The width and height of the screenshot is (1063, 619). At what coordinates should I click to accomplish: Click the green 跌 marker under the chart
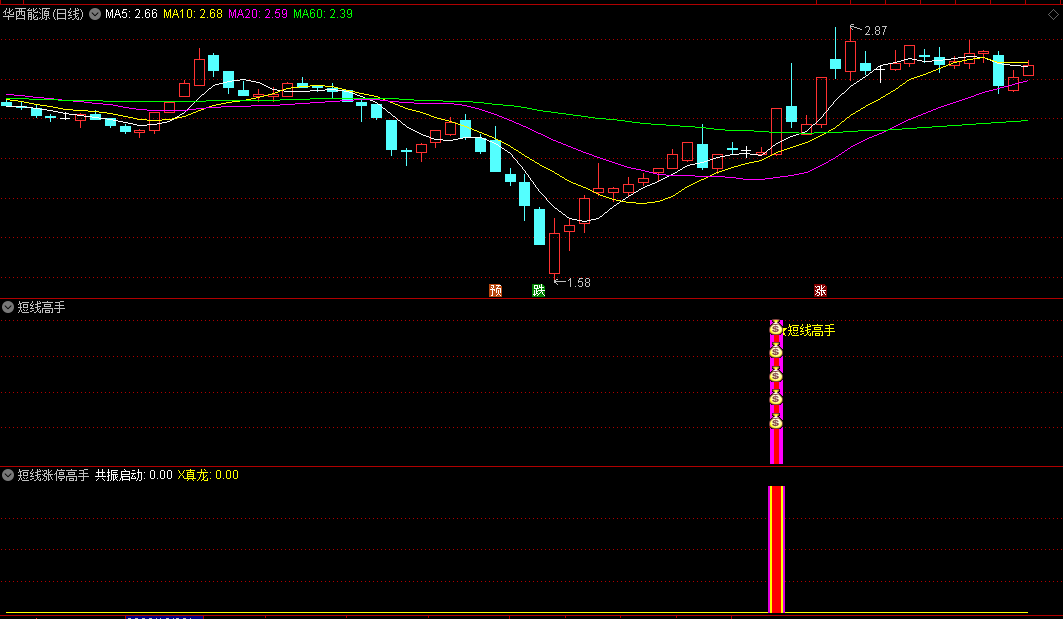tap(538, 291)
